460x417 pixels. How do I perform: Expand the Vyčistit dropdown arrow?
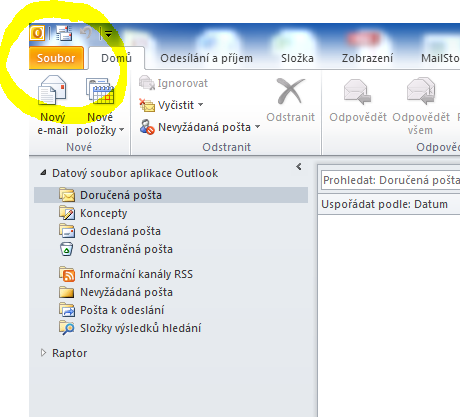[x=200, y=105]
